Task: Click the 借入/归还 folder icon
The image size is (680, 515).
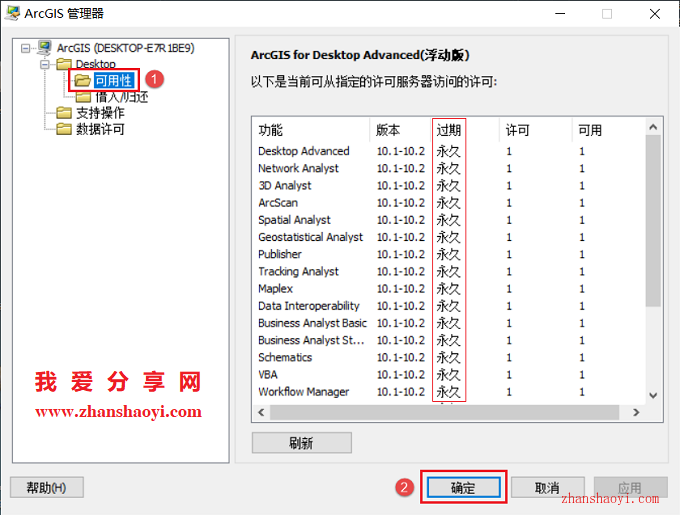Action: [83, 96]
